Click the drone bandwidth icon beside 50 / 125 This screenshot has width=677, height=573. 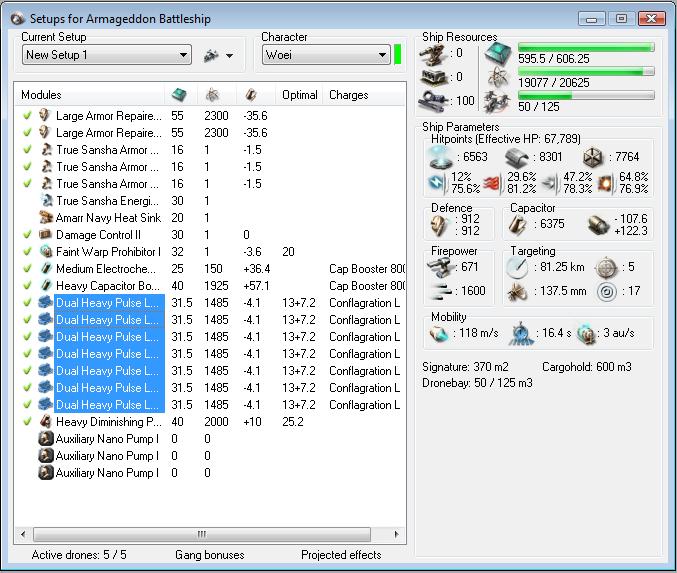pos(498,102)
